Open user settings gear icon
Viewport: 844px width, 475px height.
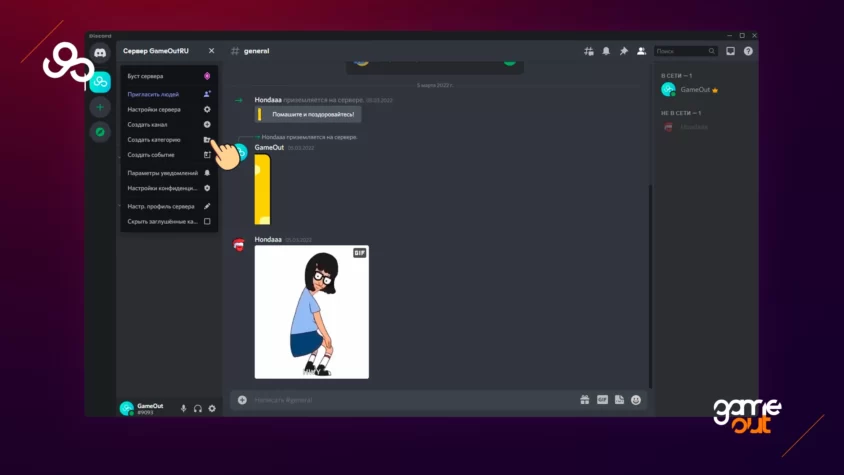pos(212,409)
